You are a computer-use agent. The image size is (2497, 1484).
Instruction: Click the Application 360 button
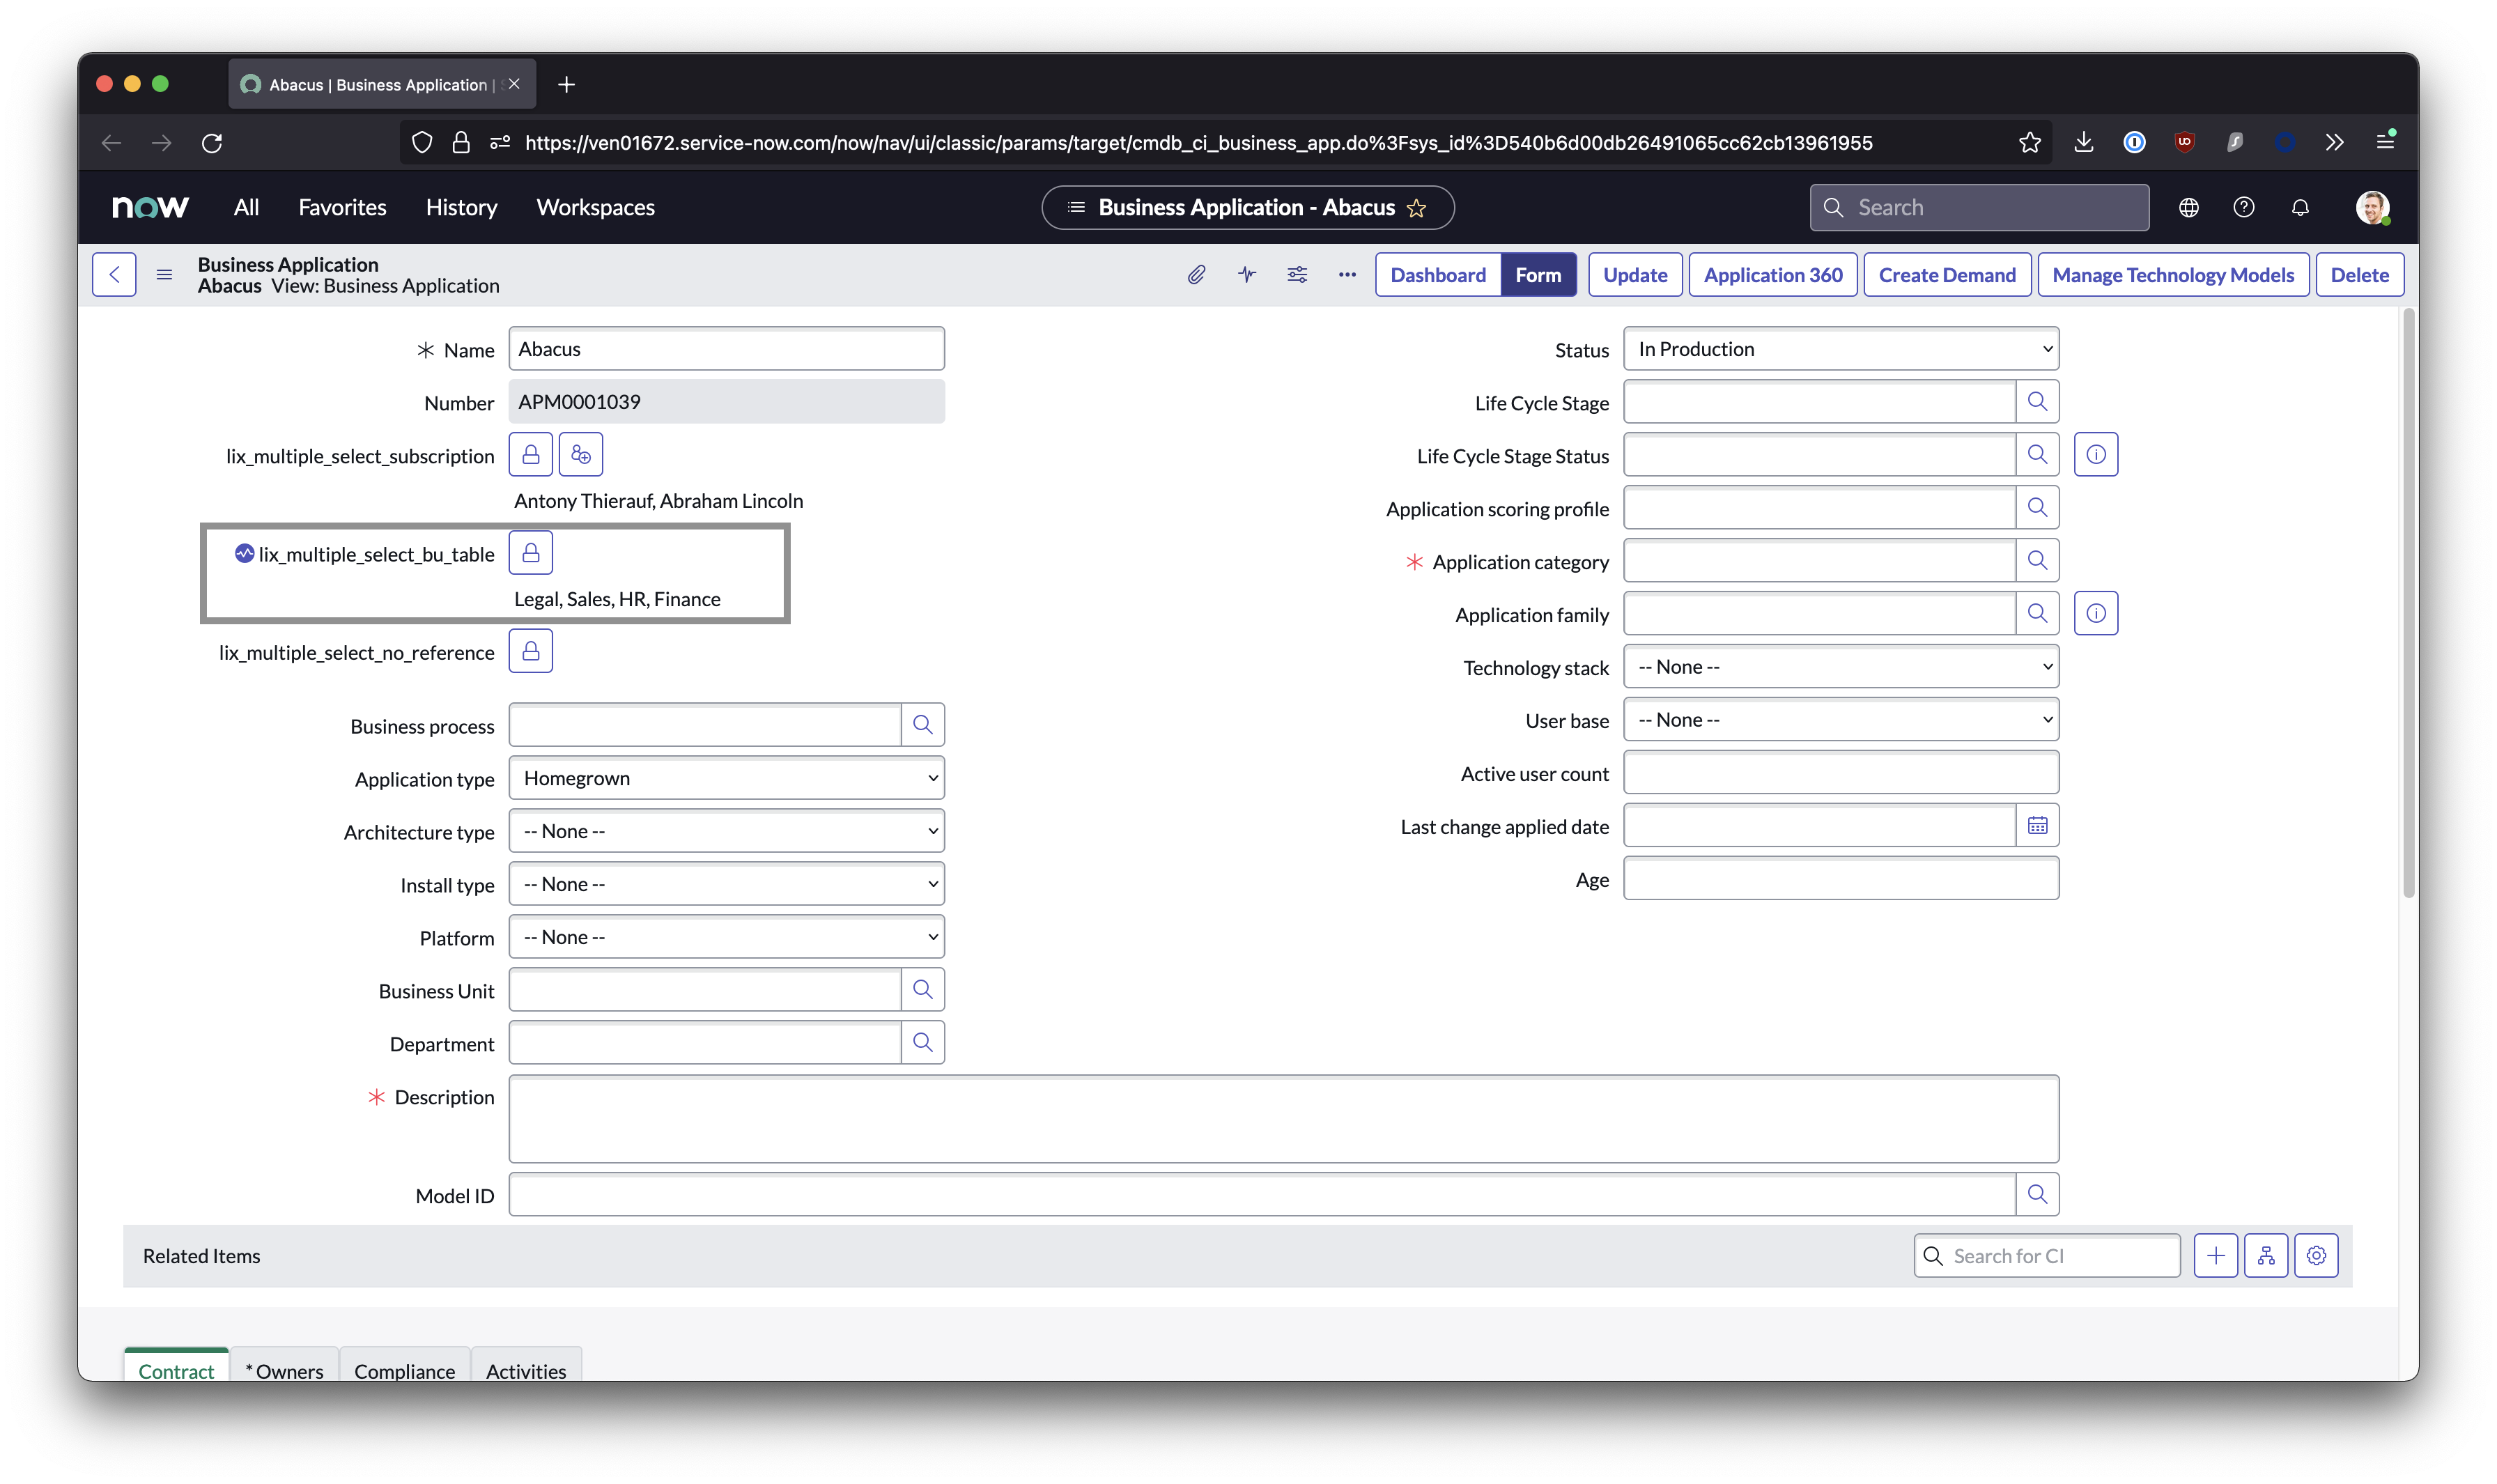click(x=1772, y=275)
